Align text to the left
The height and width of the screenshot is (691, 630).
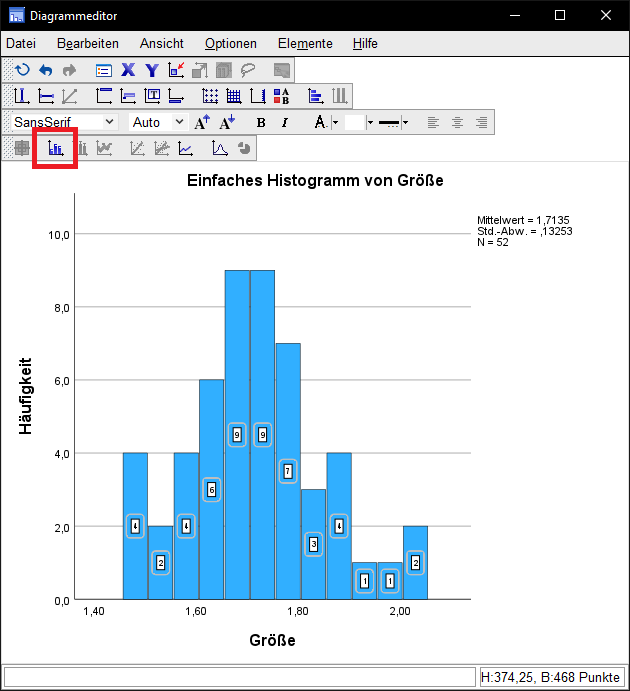coord(434,122)
